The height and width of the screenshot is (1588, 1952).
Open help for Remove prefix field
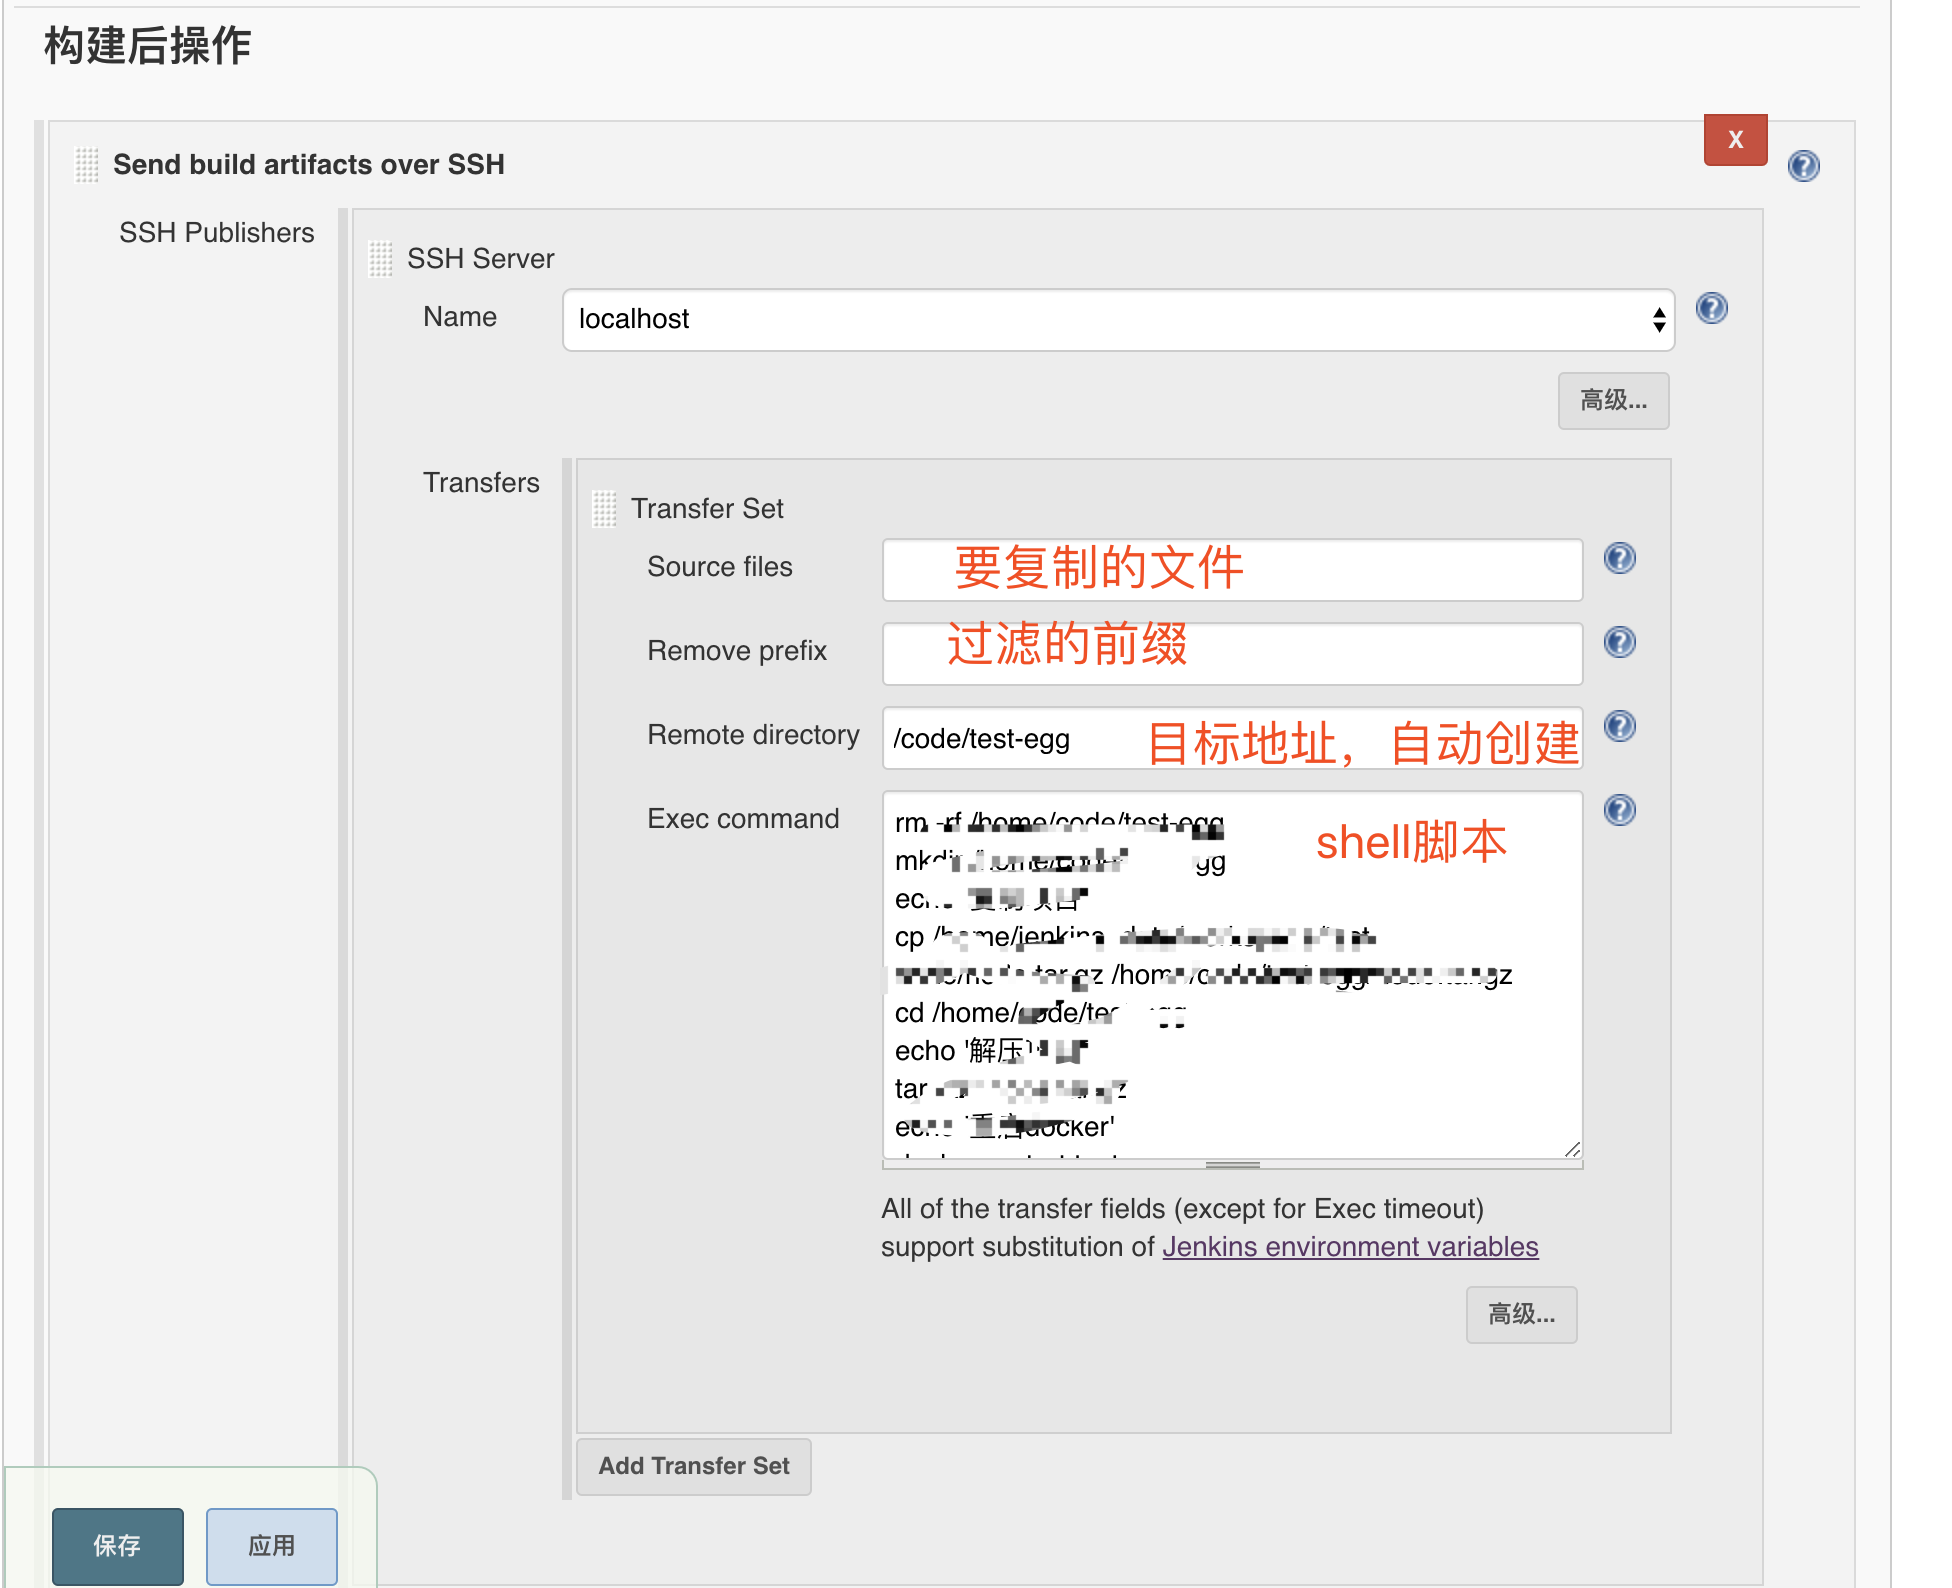(x=1619, y=642)
